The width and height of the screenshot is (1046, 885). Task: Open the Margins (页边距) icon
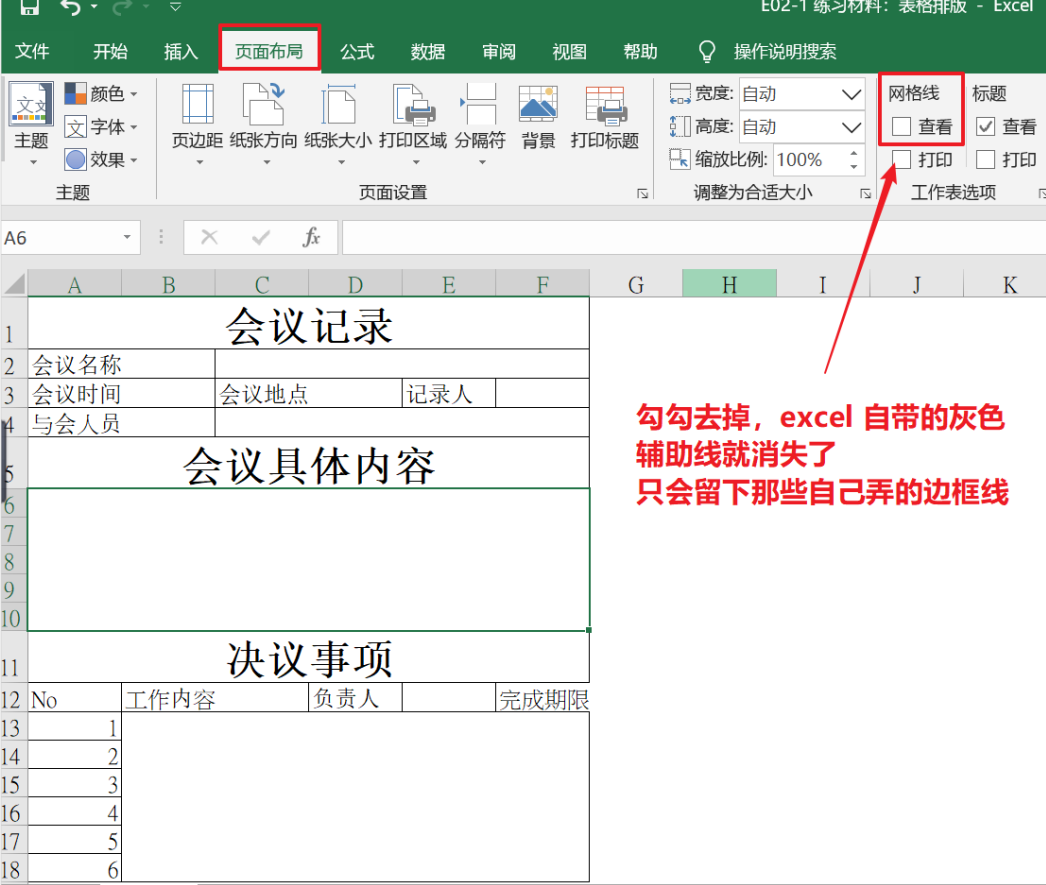pyautogui.click(x=197, y=105)
